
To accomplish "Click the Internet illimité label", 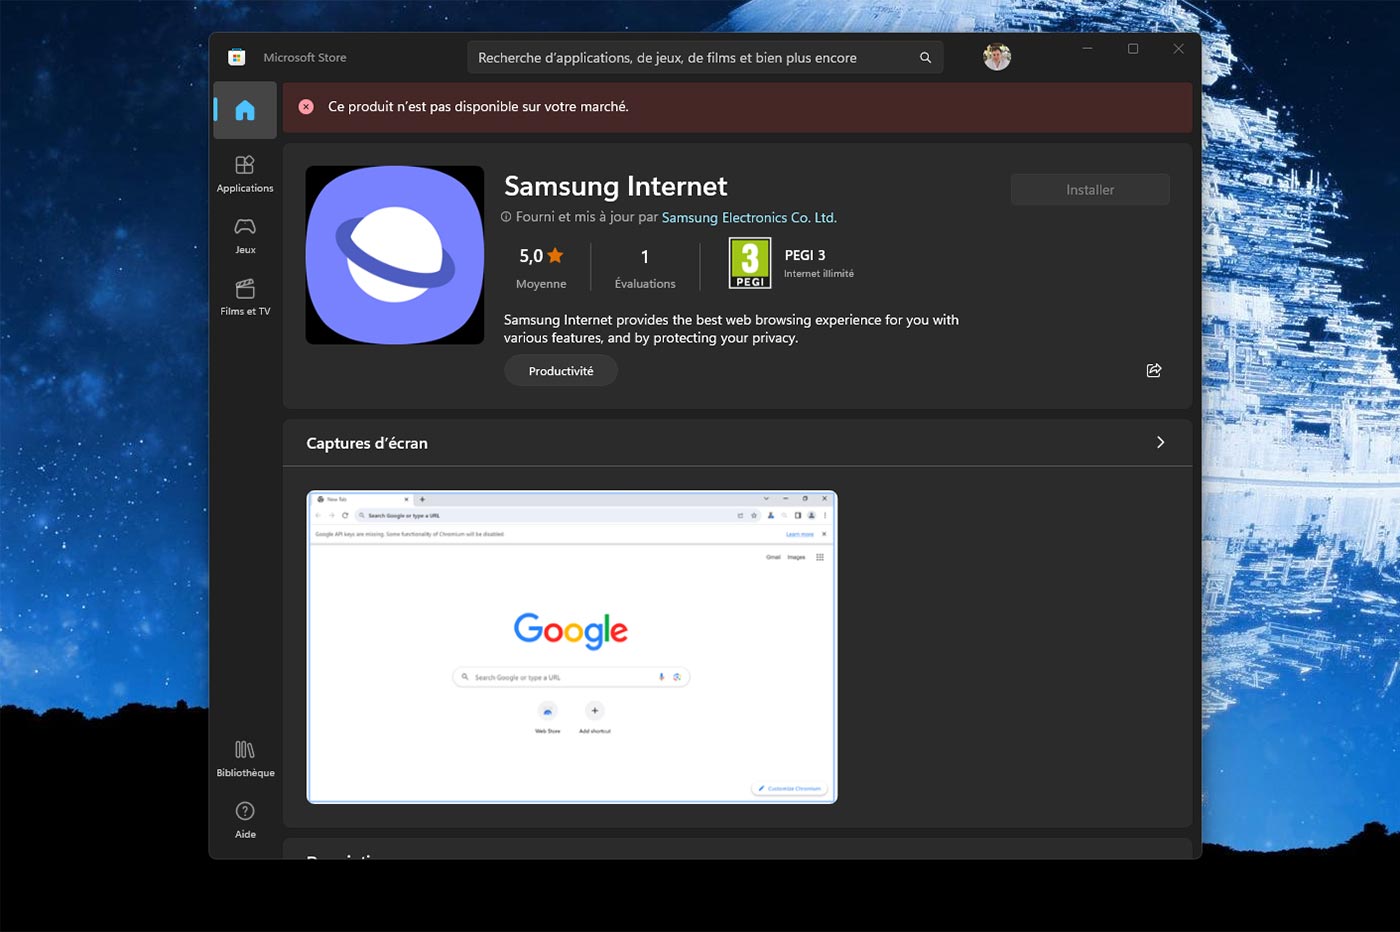I will [x=819, y=274].
